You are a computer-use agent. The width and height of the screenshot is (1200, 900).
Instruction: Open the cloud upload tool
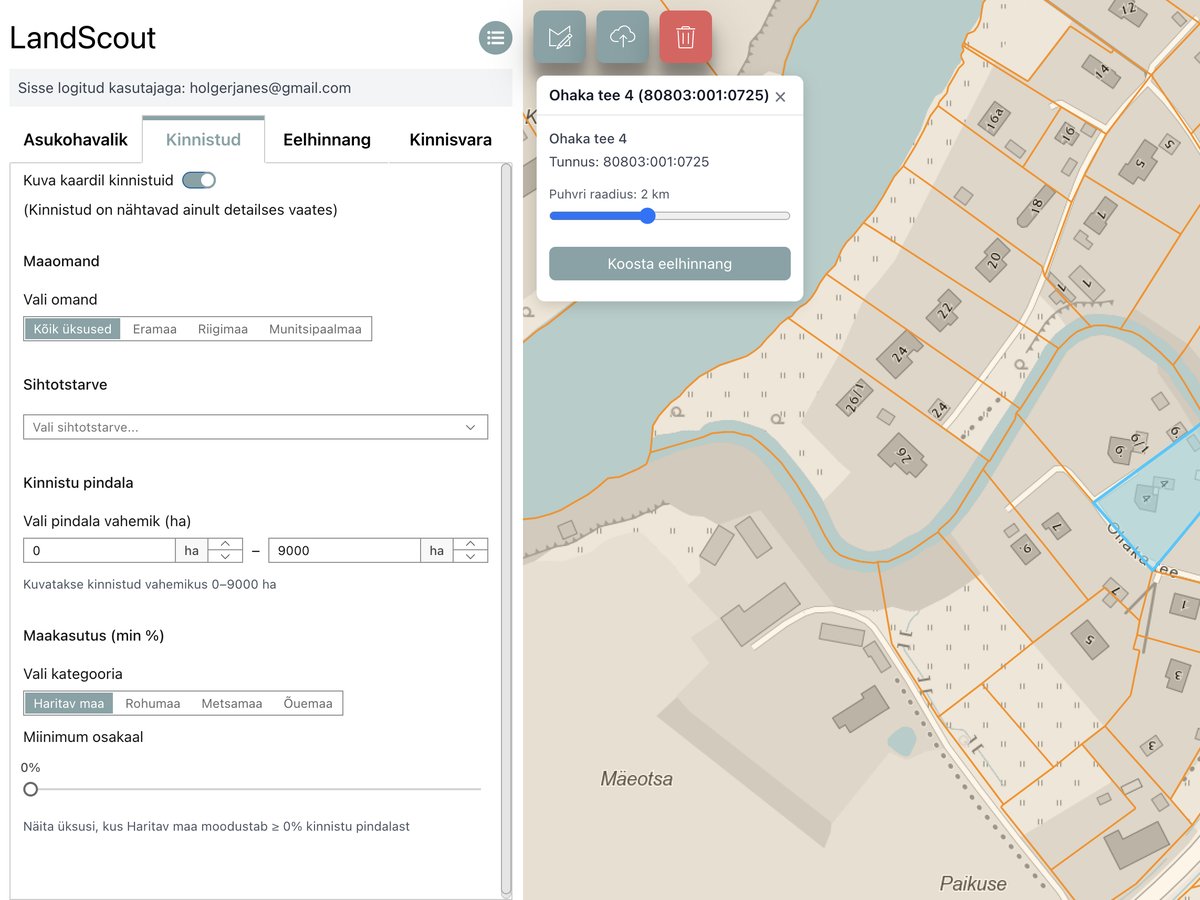click(x=622, y=37)
